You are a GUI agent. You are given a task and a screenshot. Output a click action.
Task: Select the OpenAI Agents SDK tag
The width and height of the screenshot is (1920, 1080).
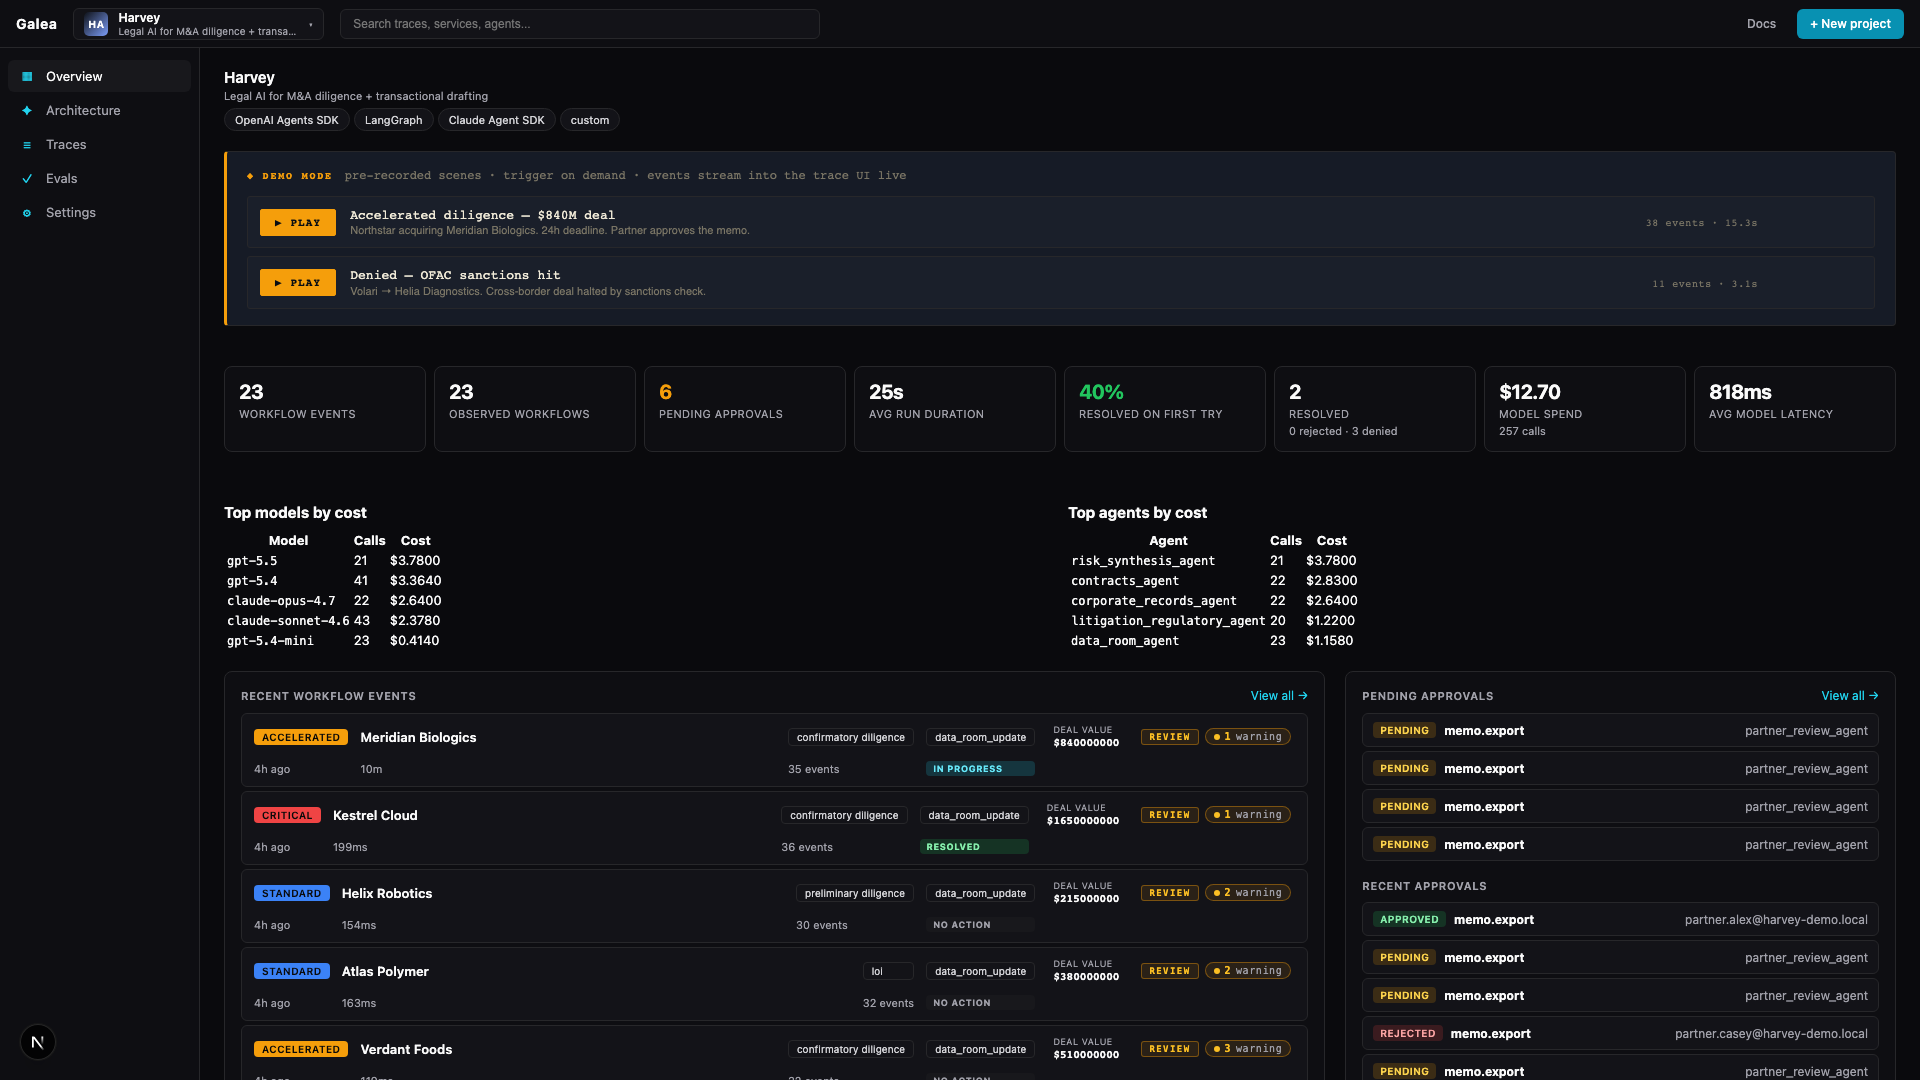[287, 120]
